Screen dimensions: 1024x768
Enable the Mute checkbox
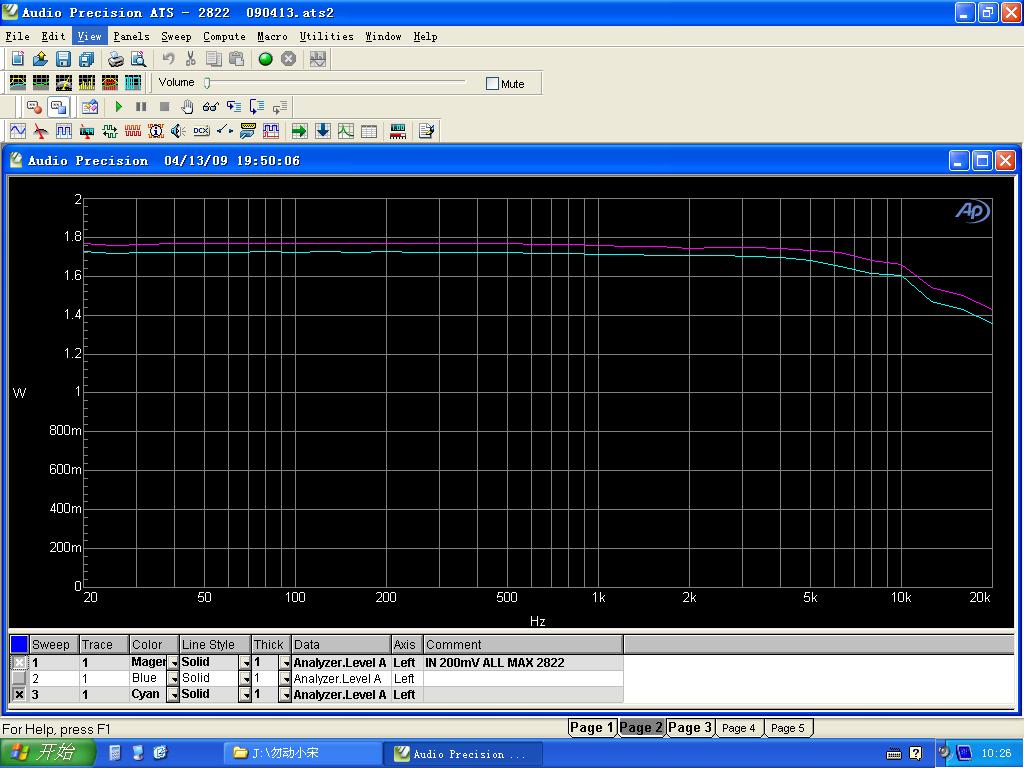[x=492, y=84]
